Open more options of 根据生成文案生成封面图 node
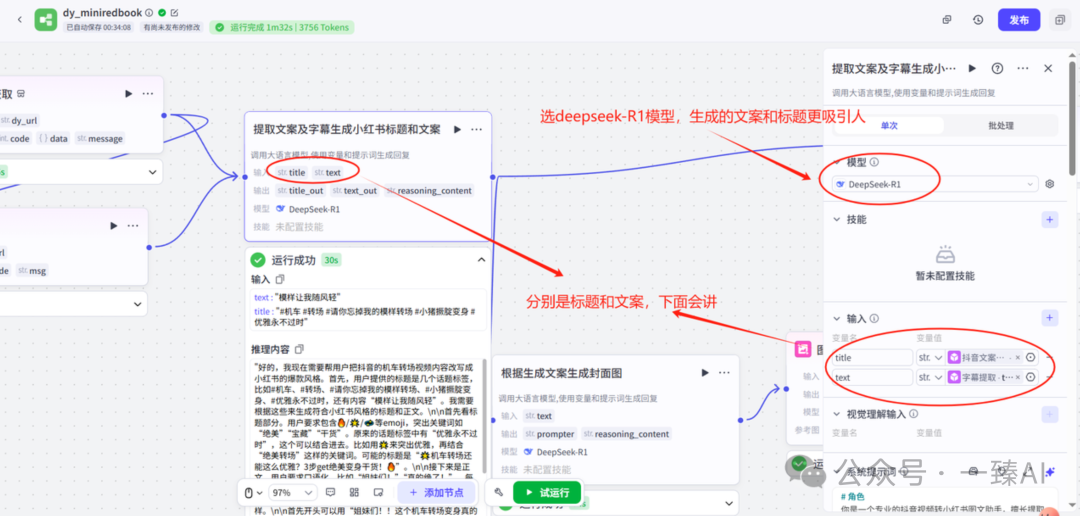 (x=724, y=373)
